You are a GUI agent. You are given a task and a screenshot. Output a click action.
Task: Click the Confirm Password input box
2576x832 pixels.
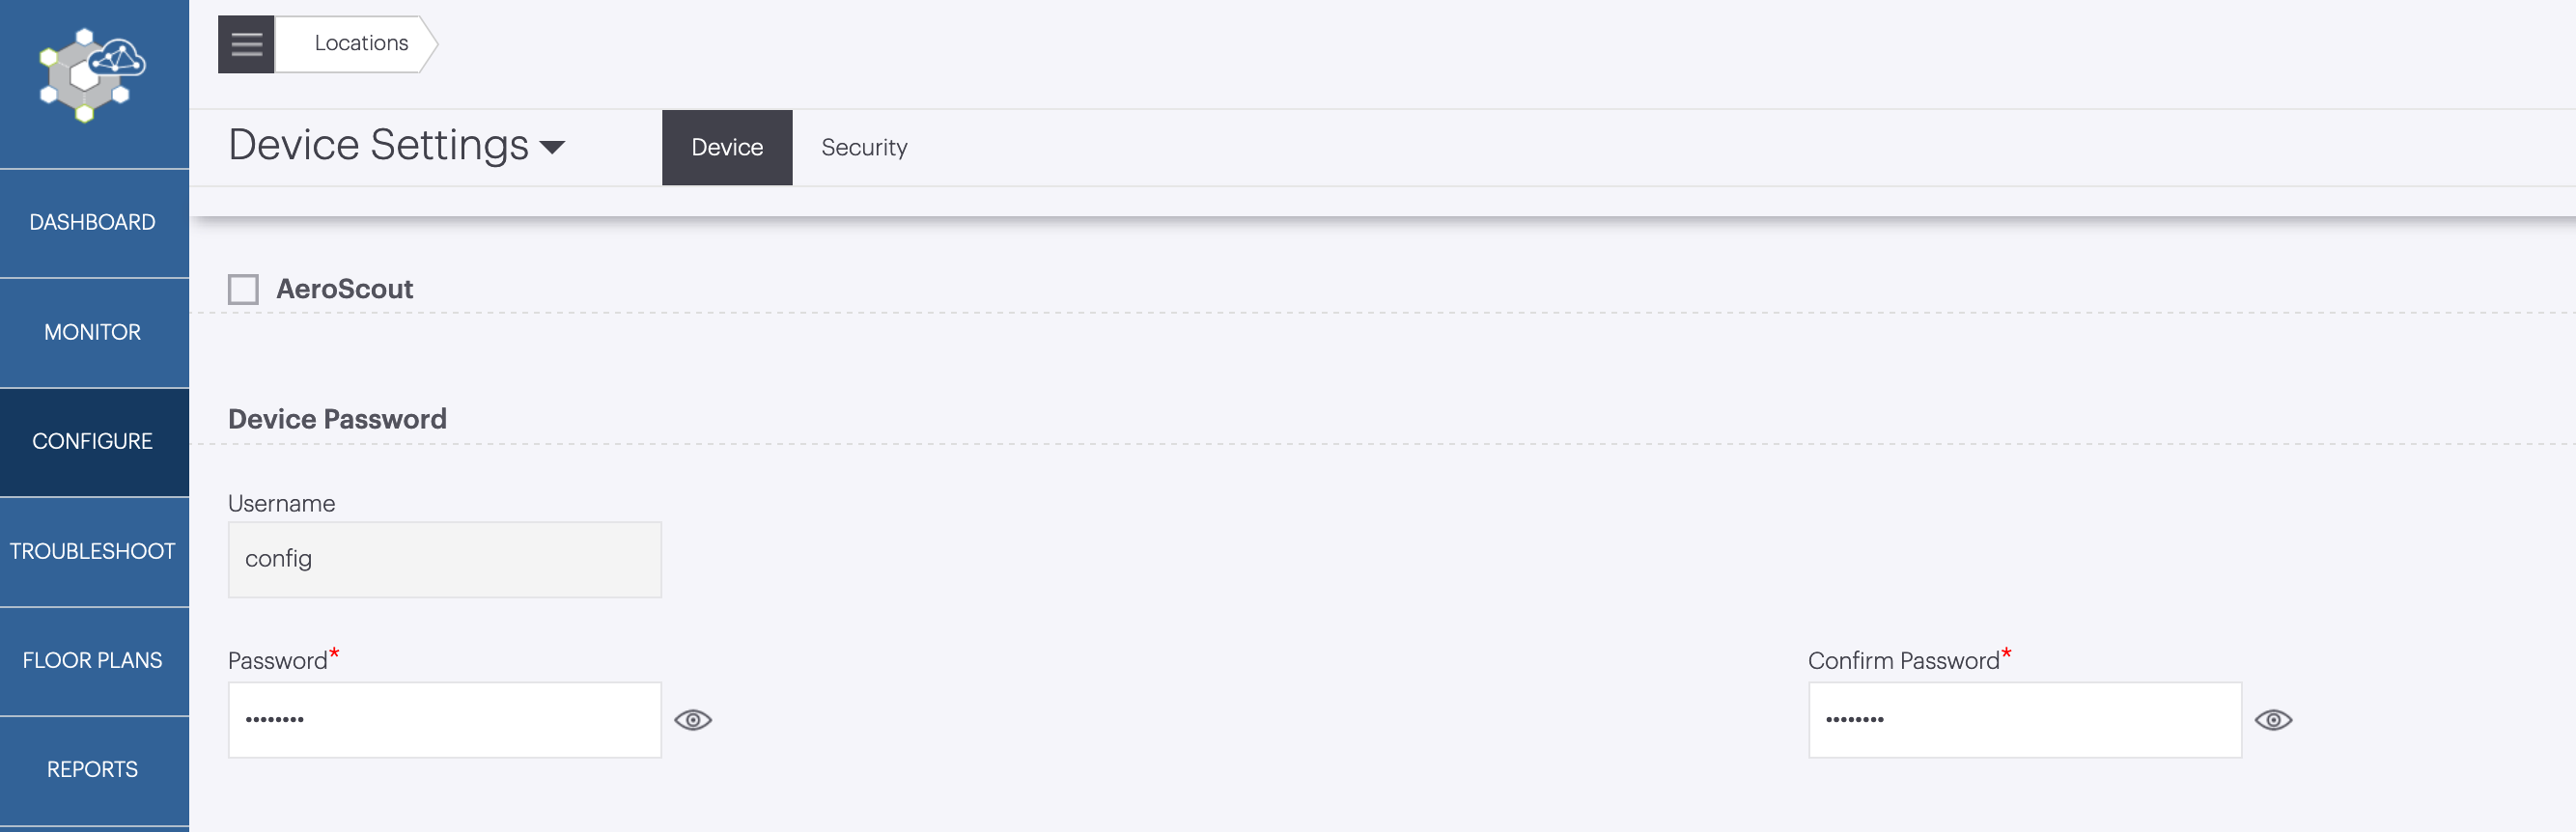click(x=2024, y=719)
